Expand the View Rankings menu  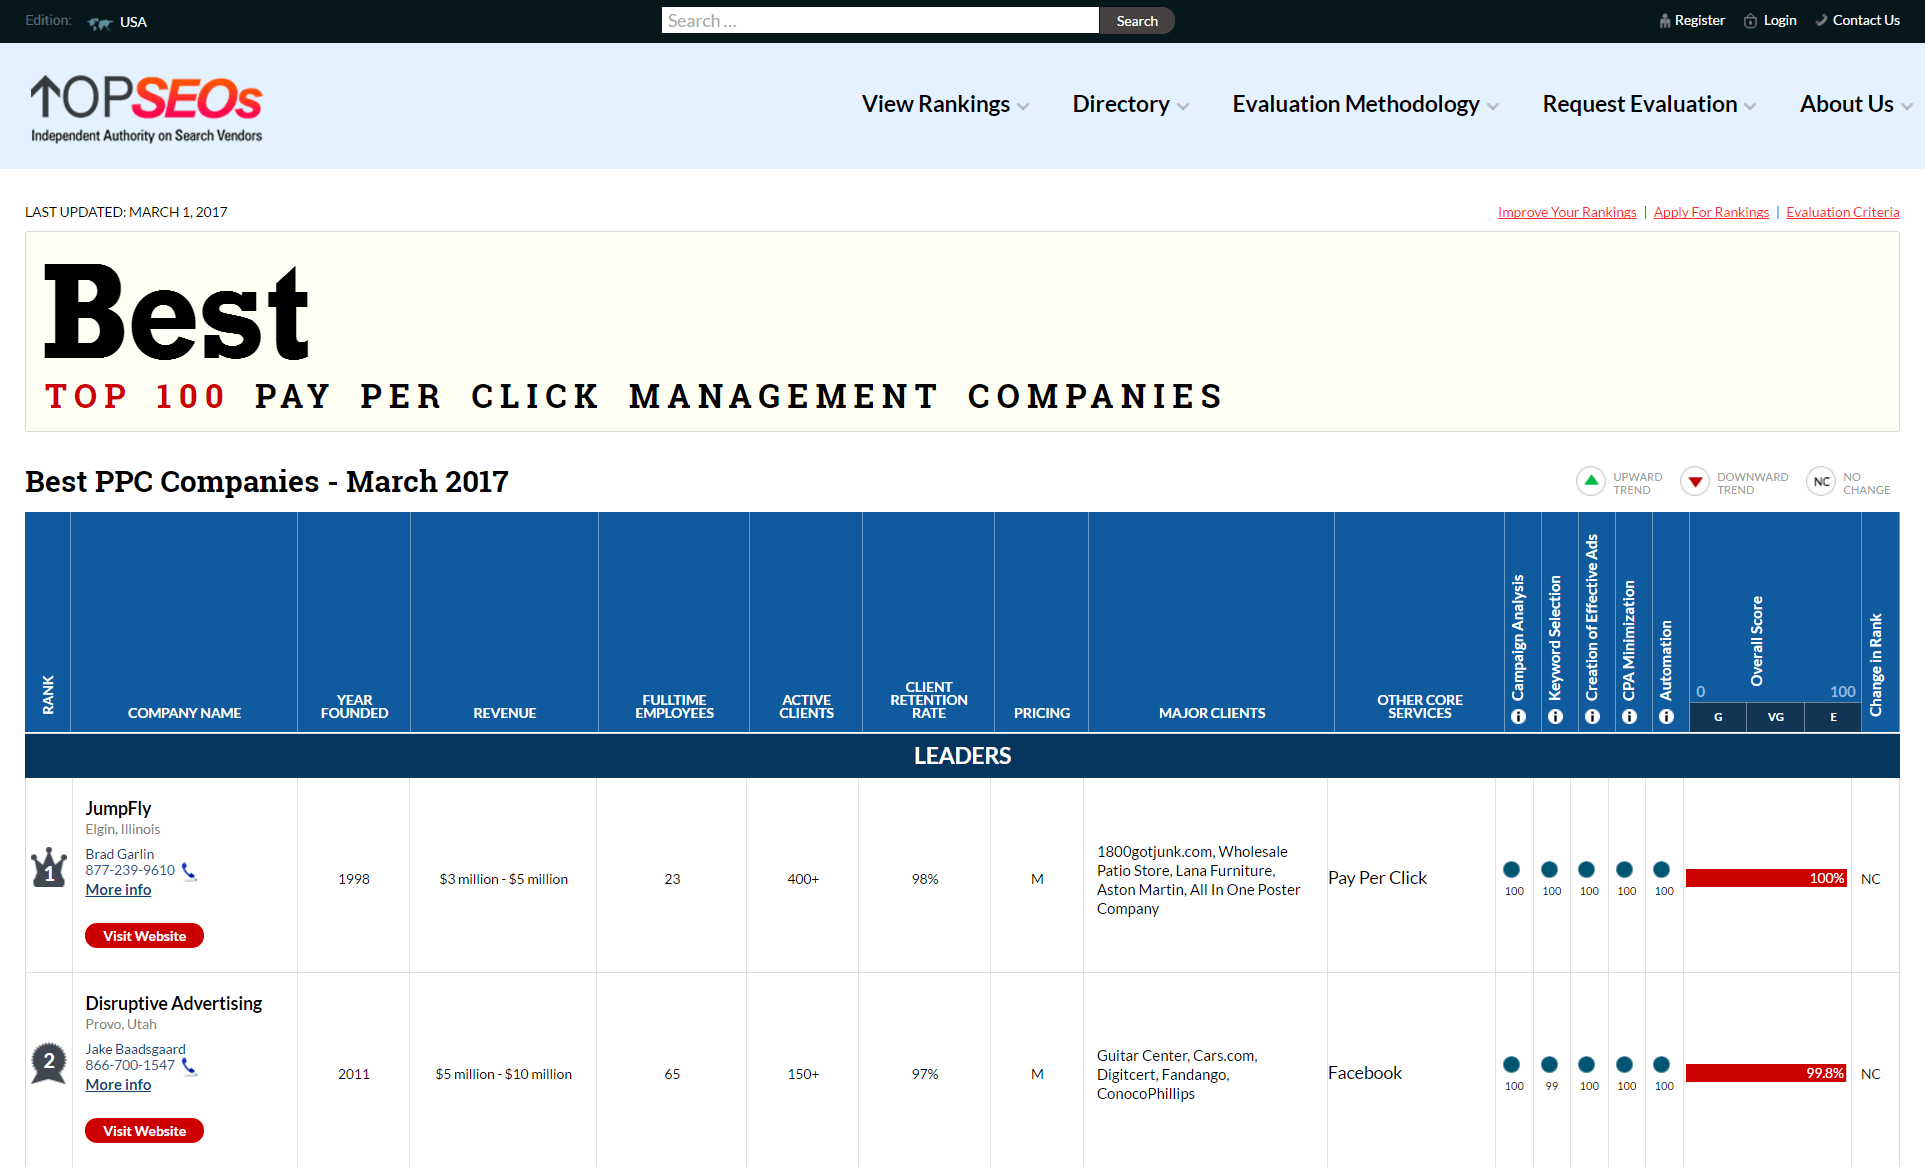click(945, 104)
